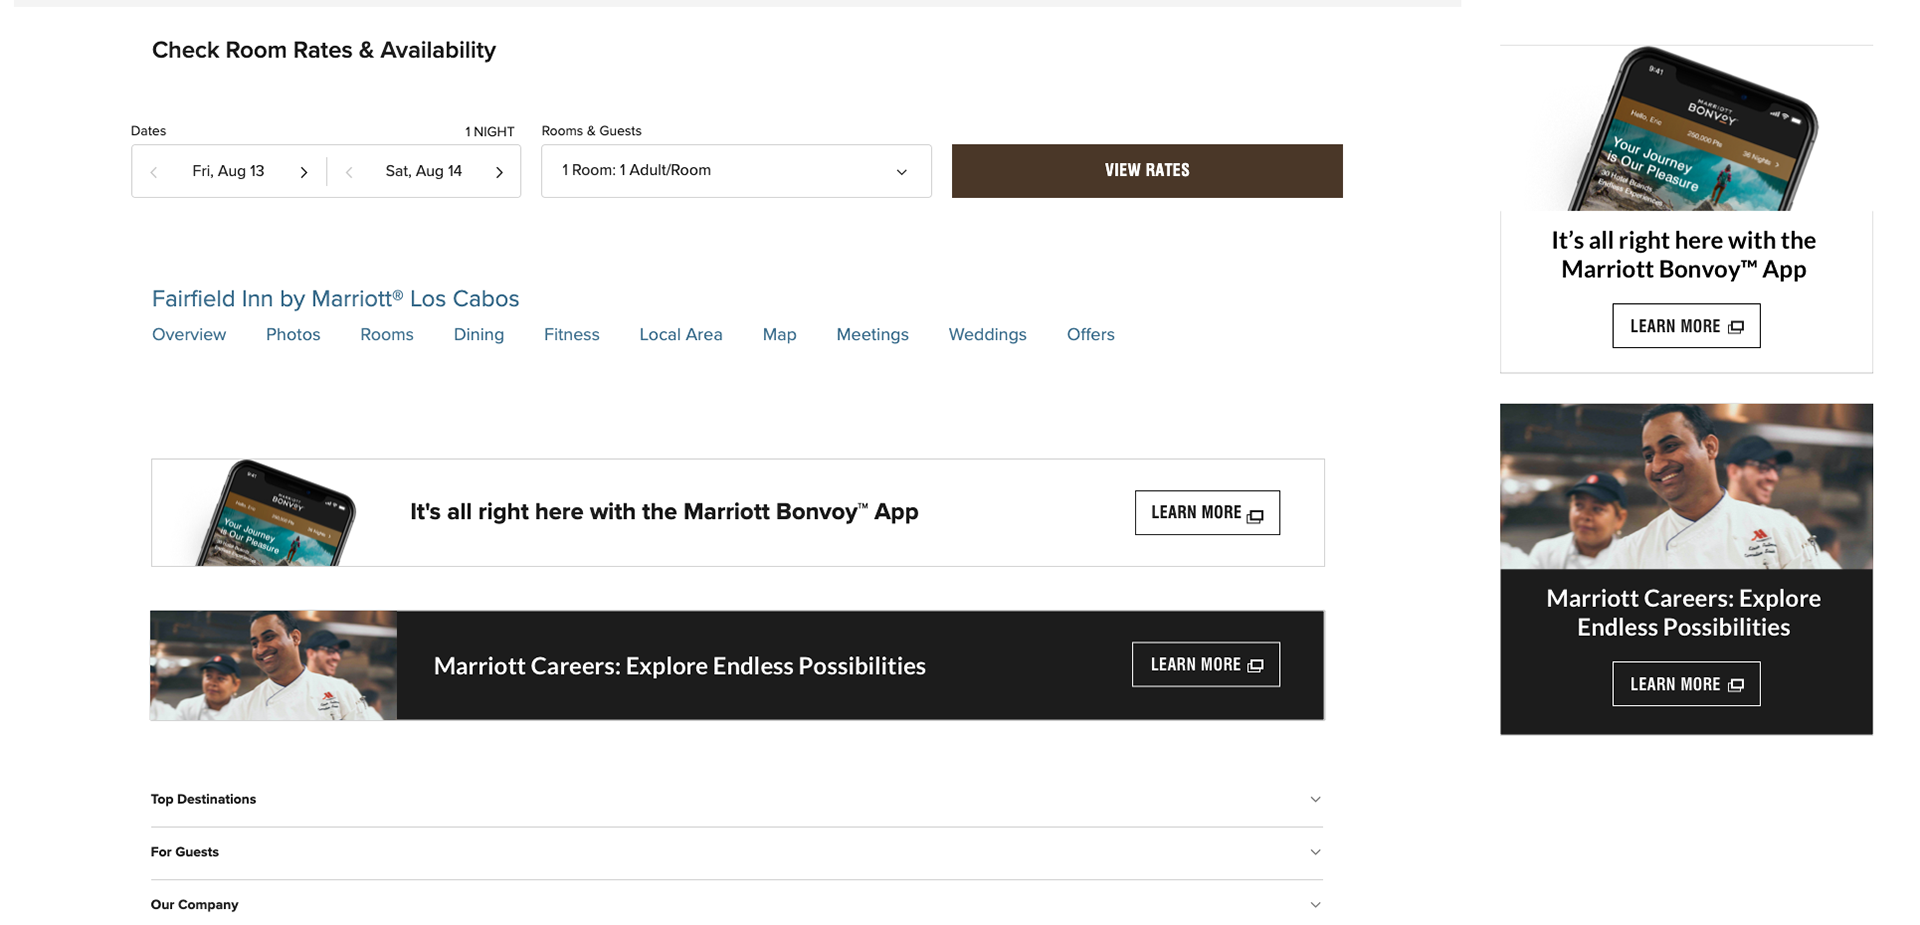Open Fairfield Inn by Marriott Los Cabos link

[x=335, y=299]
